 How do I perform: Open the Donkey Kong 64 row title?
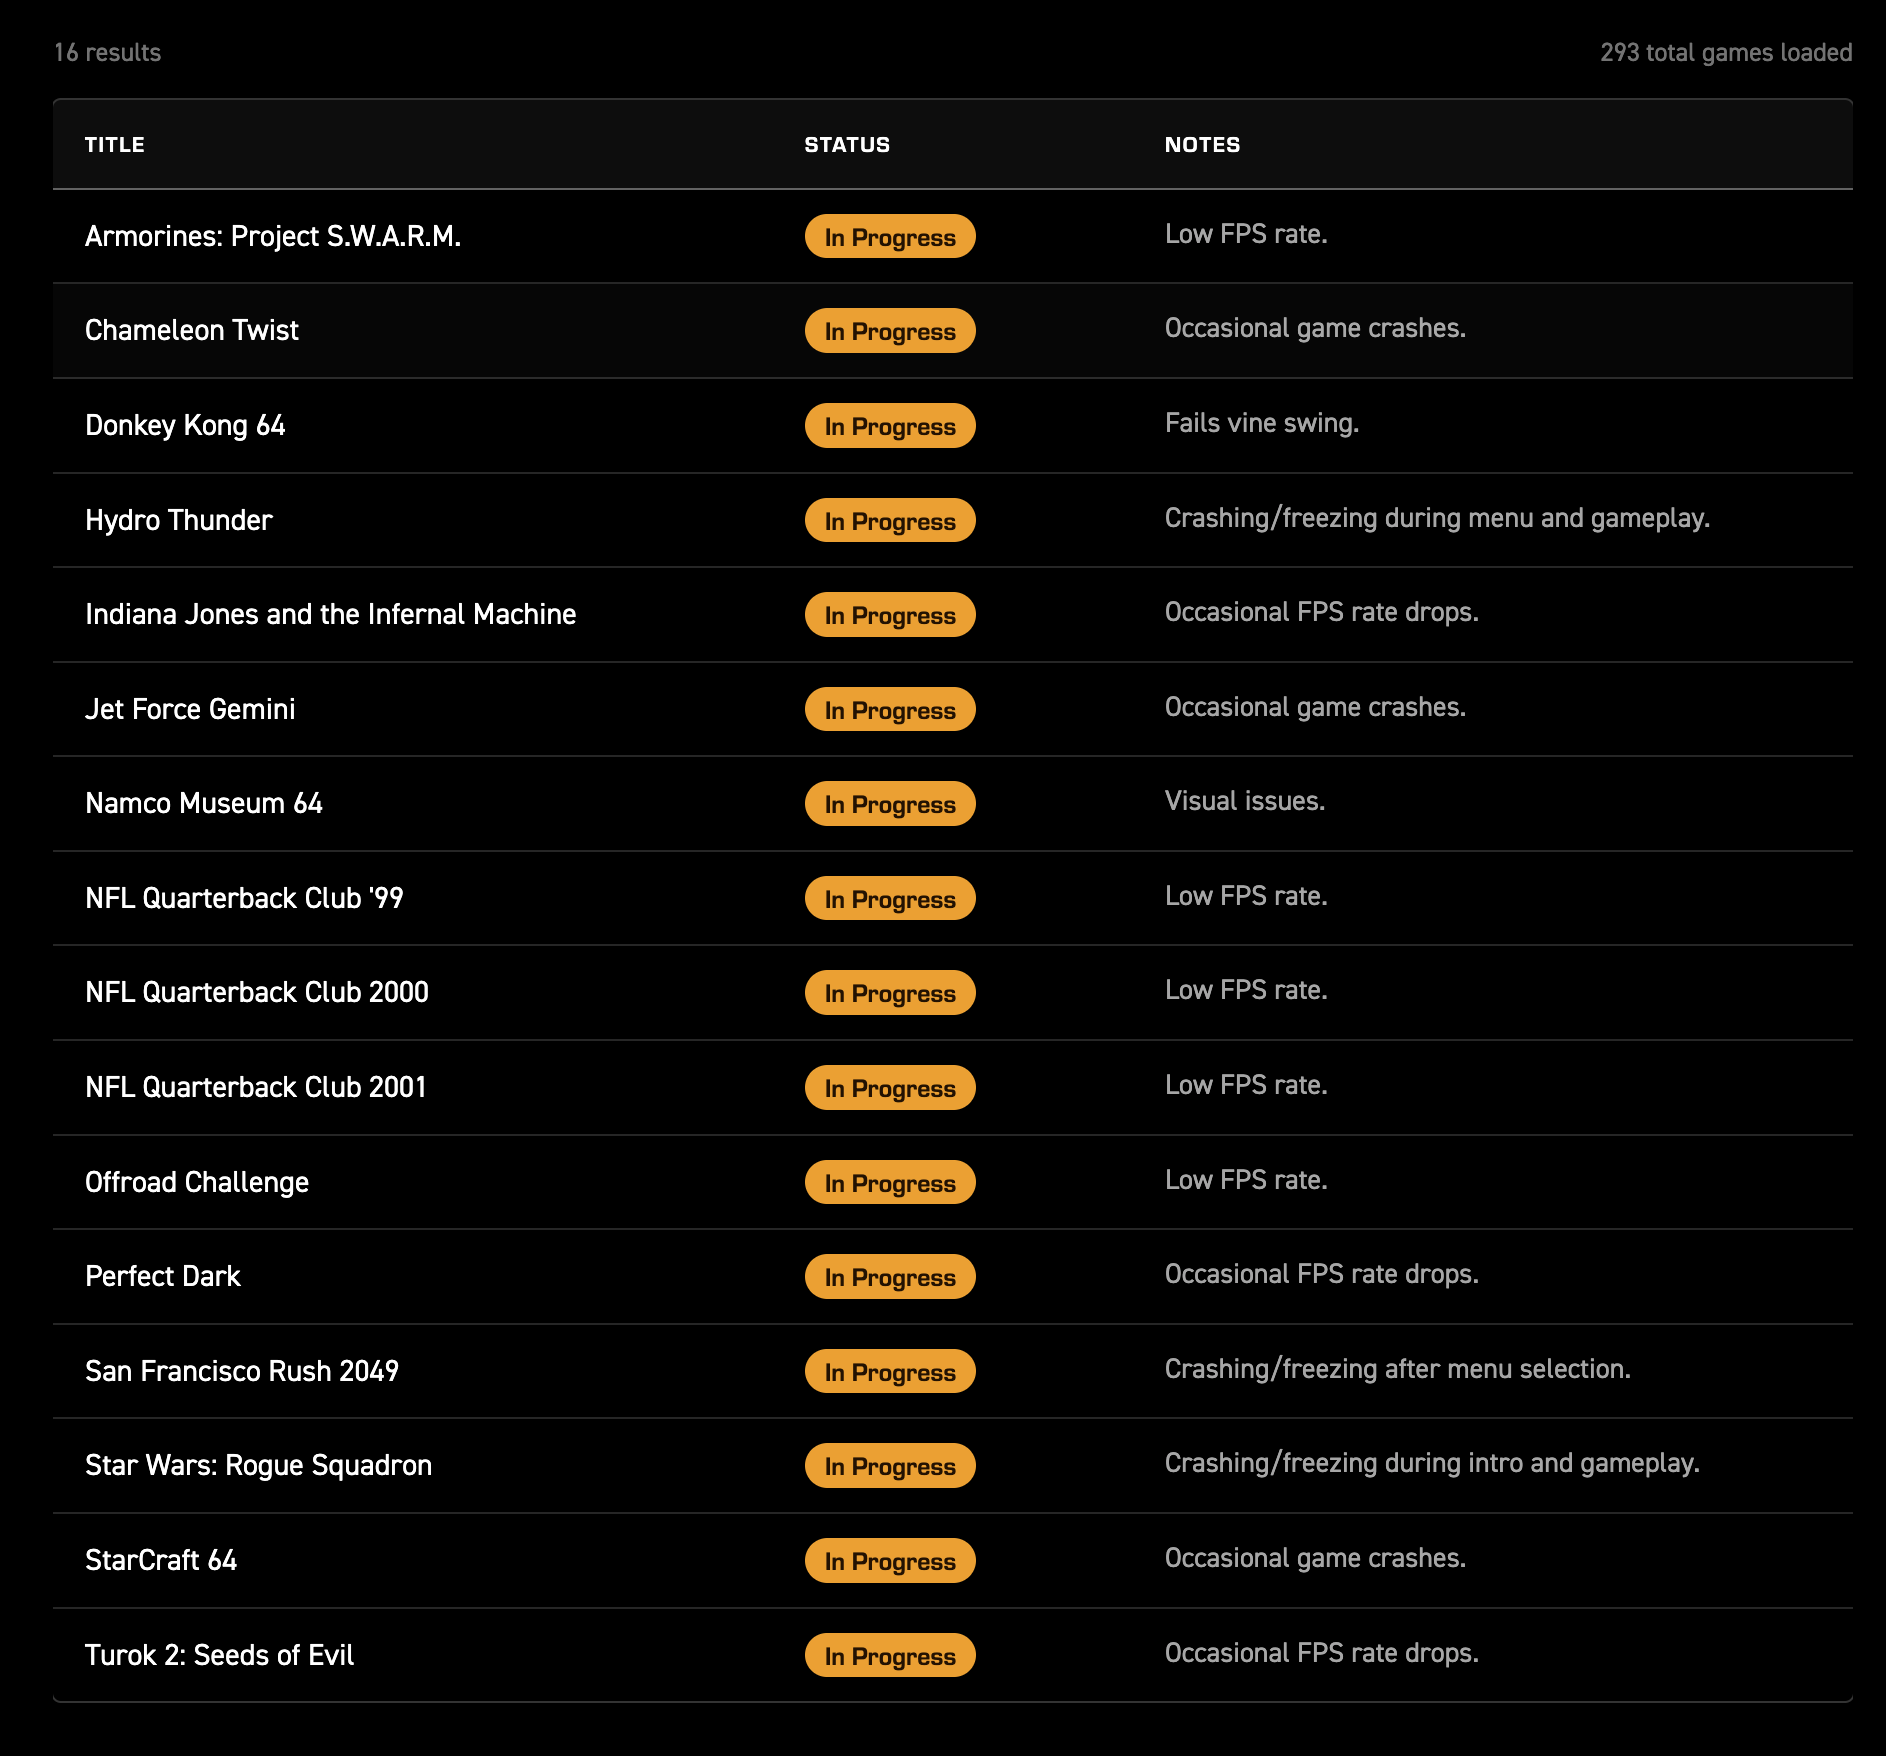coord(185,425)
